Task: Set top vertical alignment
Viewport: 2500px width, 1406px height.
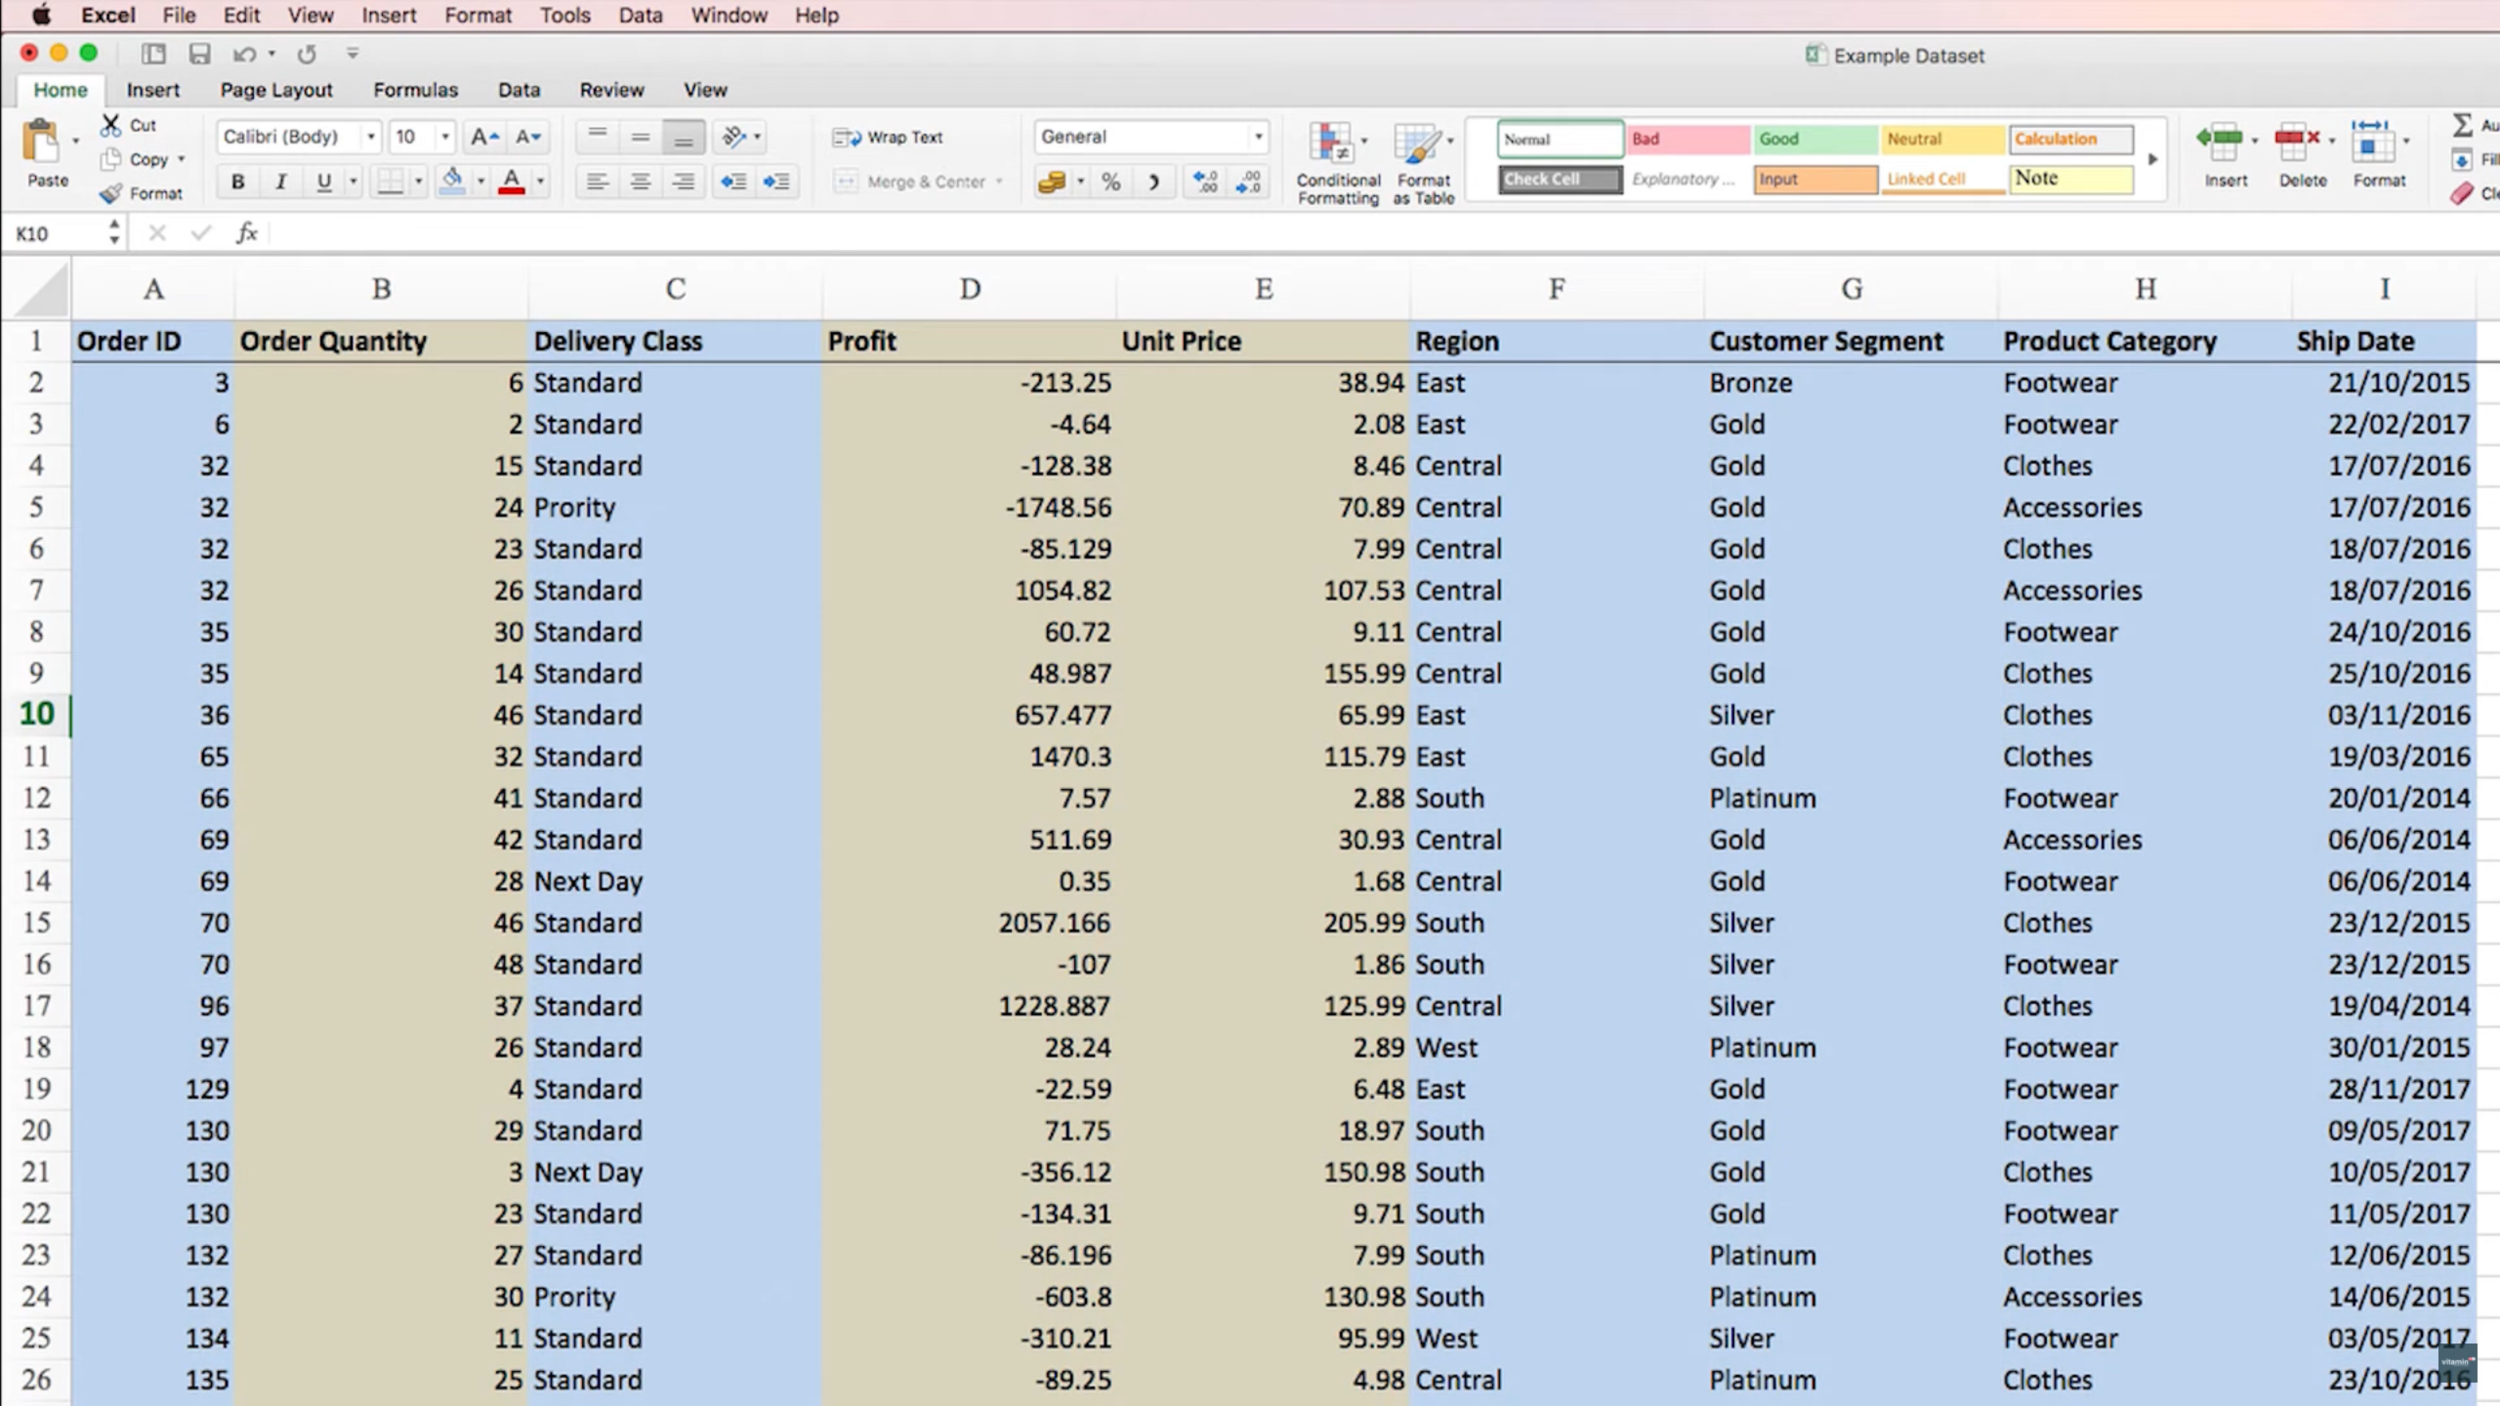Action: 597,137
